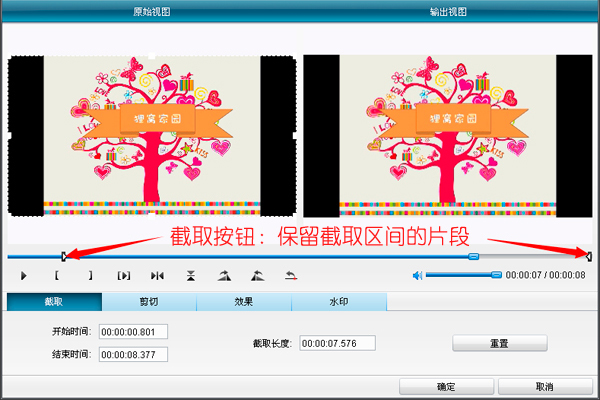600x400 pixels.
Task: Open the 效果 tab
Action: [244, 302]
